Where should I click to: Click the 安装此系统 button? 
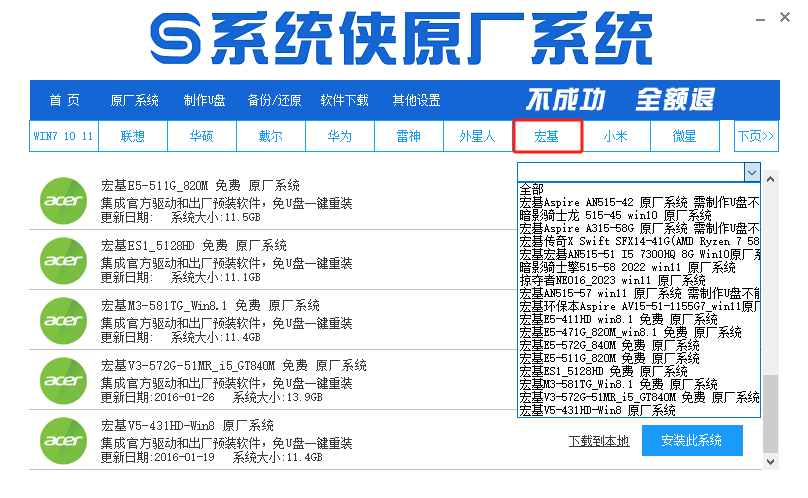692,440
